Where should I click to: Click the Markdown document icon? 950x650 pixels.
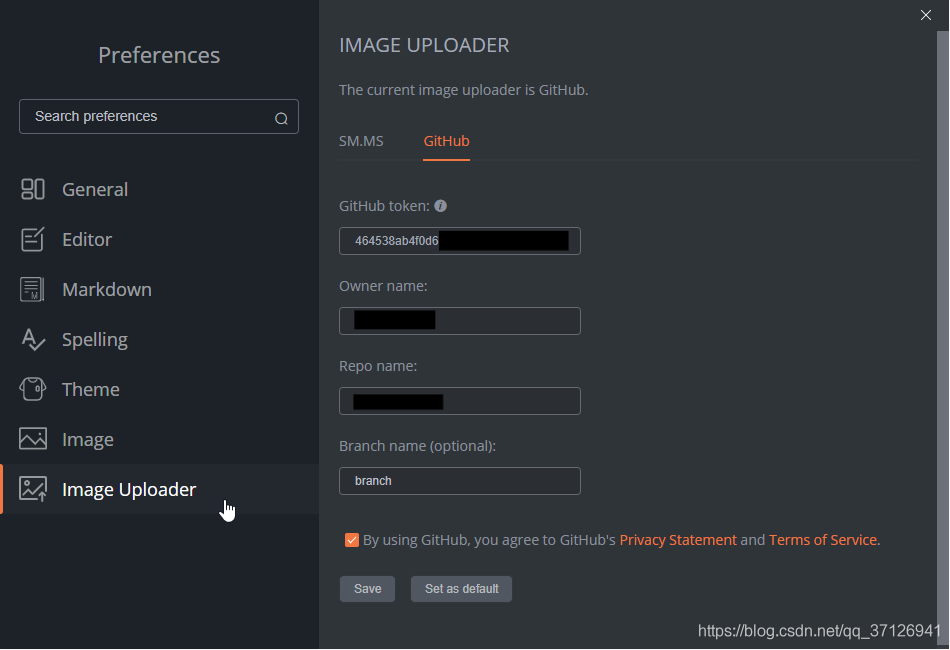pyautogui.click(x=33, y=290)
